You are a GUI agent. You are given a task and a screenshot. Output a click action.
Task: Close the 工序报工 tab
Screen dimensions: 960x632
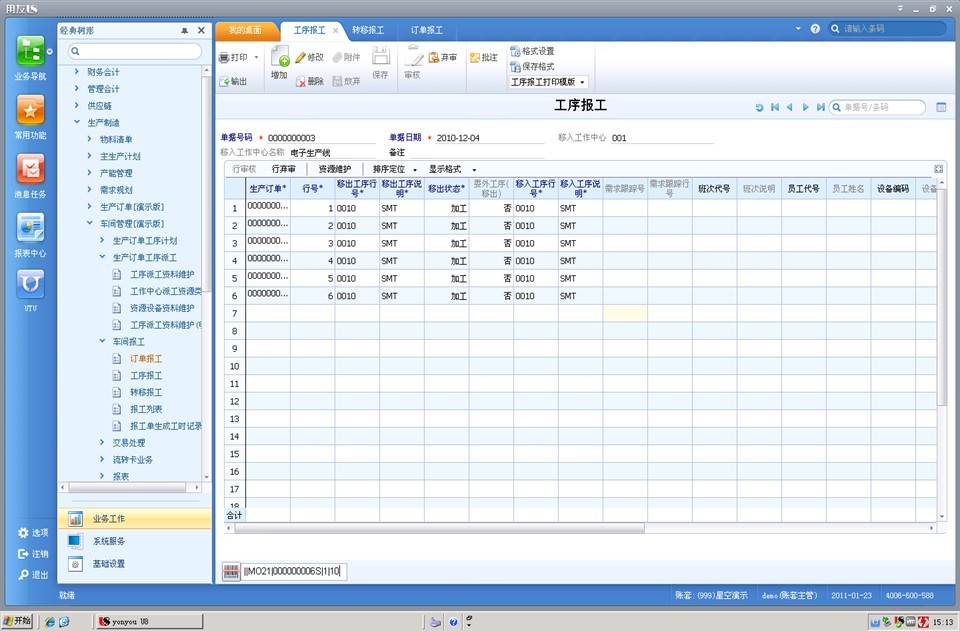coord(336,30)
